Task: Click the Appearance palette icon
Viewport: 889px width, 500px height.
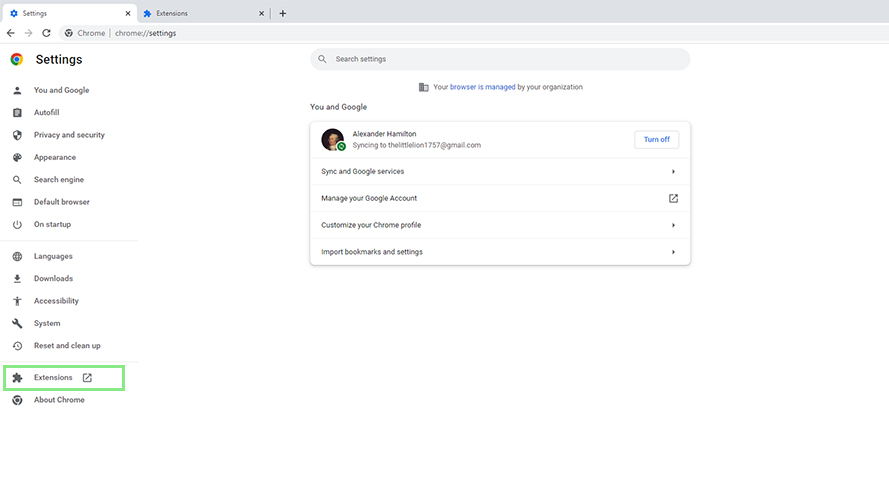Action: (x=17, y=157)
